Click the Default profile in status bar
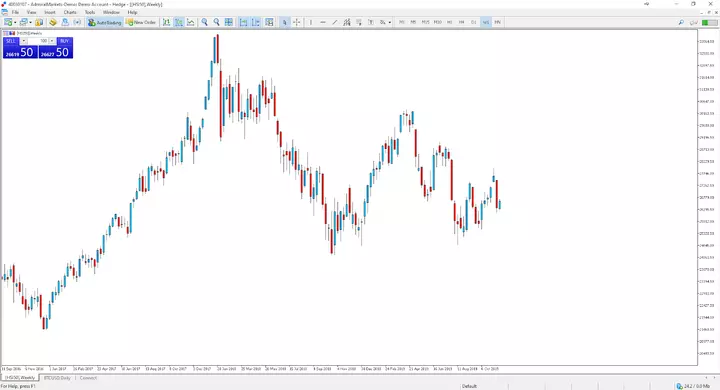The height and width of the screenshot is (390, 720). click(x=469, y=386)
